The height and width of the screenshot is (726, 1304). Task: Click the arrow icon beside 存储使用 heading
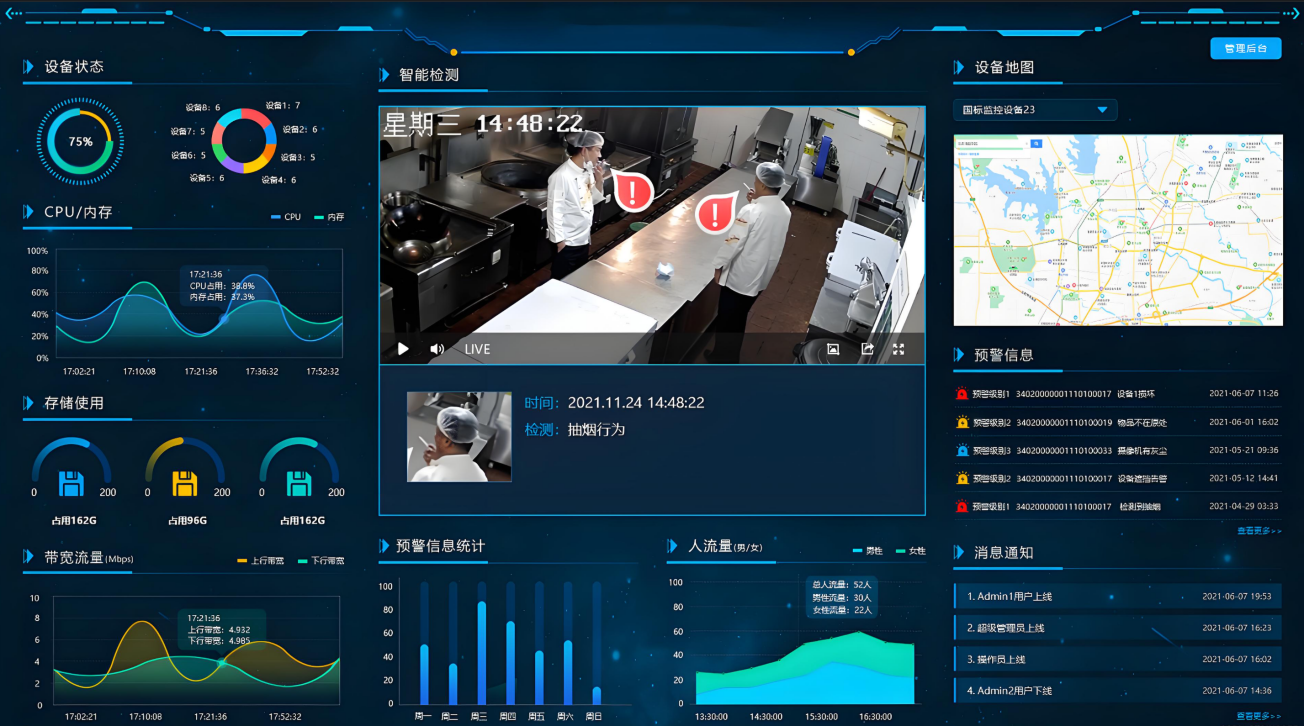pyautogui.click(x=29, y=403)
